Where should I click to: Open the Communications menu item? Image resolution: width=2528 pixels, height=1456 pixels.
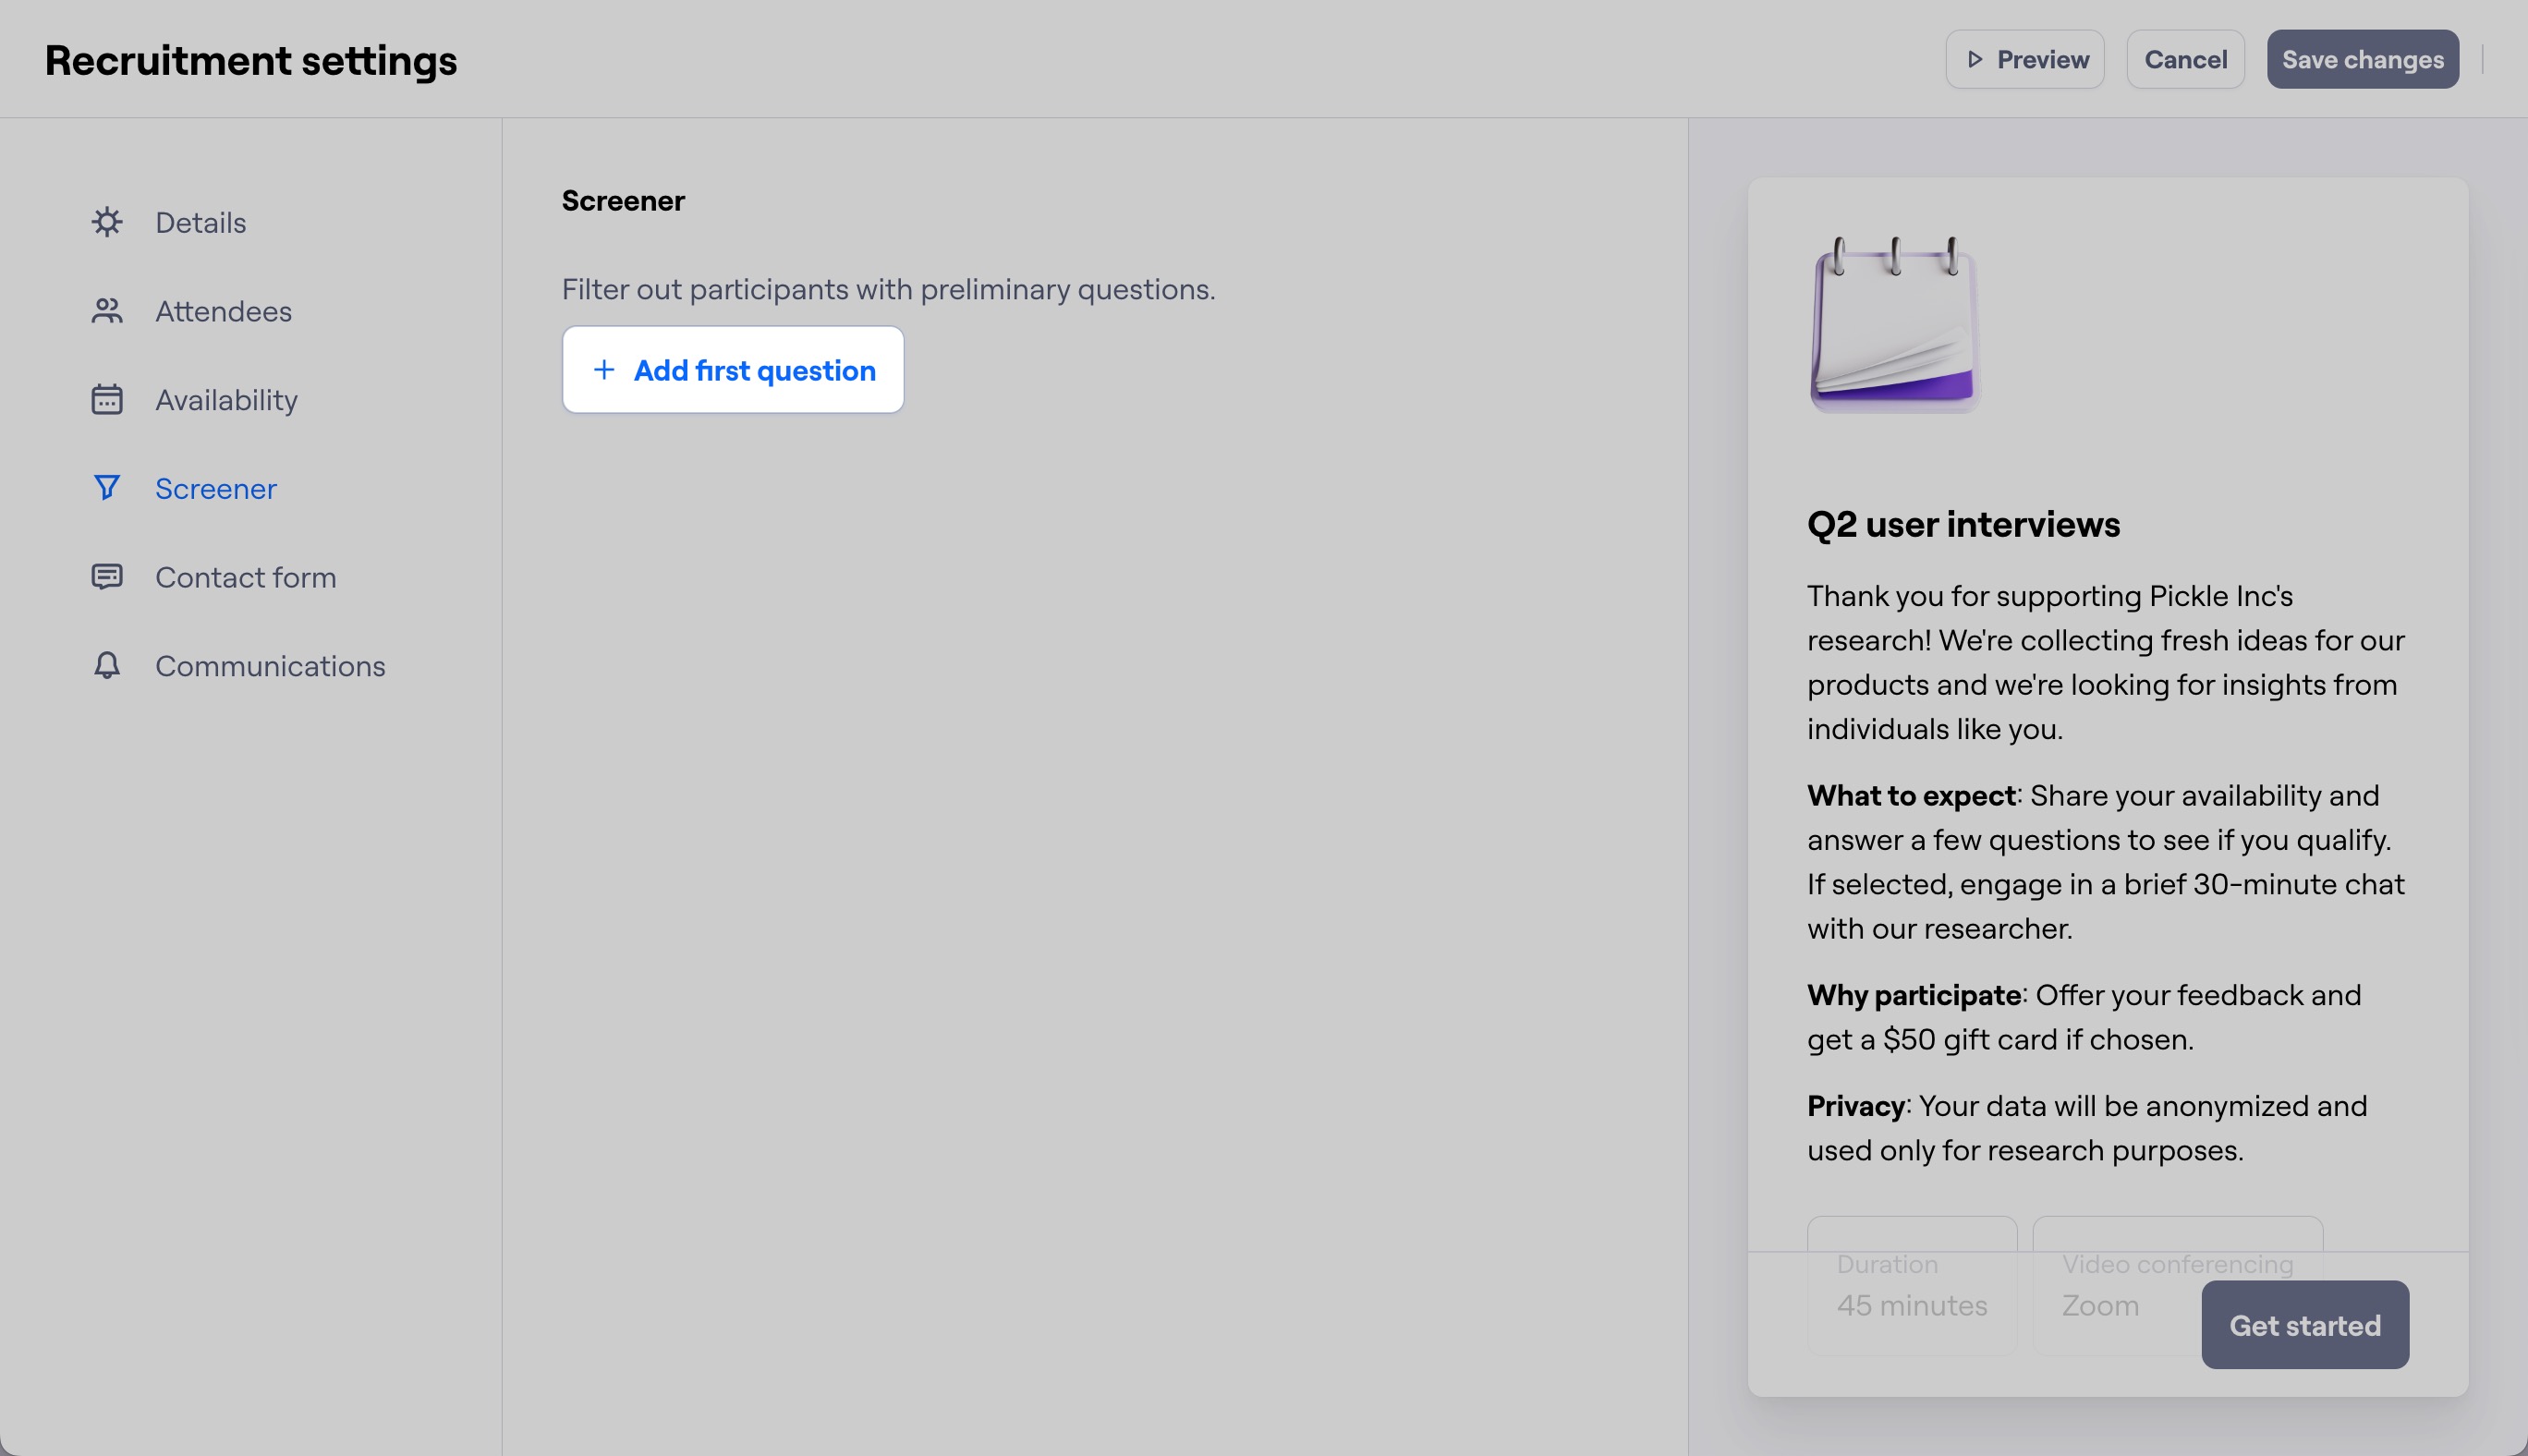coord(270,666)
